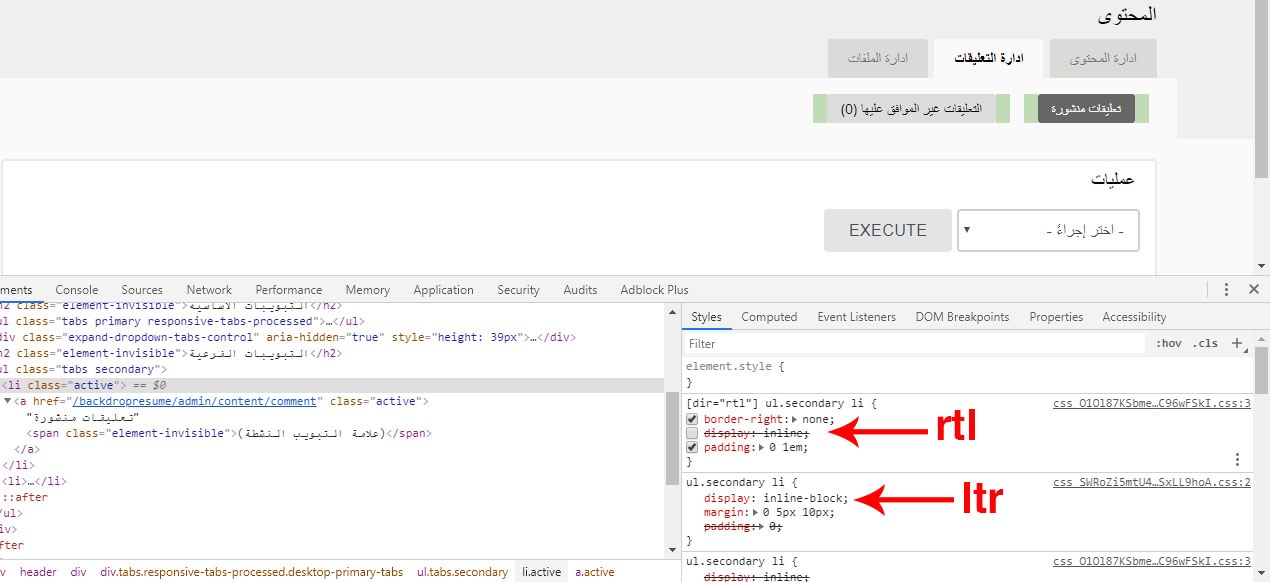This screenshot has width=1270, height=582.
Task: Open the اختر إجراء action dropdown
Action: pyautogui.click(x=1048, y=230)
